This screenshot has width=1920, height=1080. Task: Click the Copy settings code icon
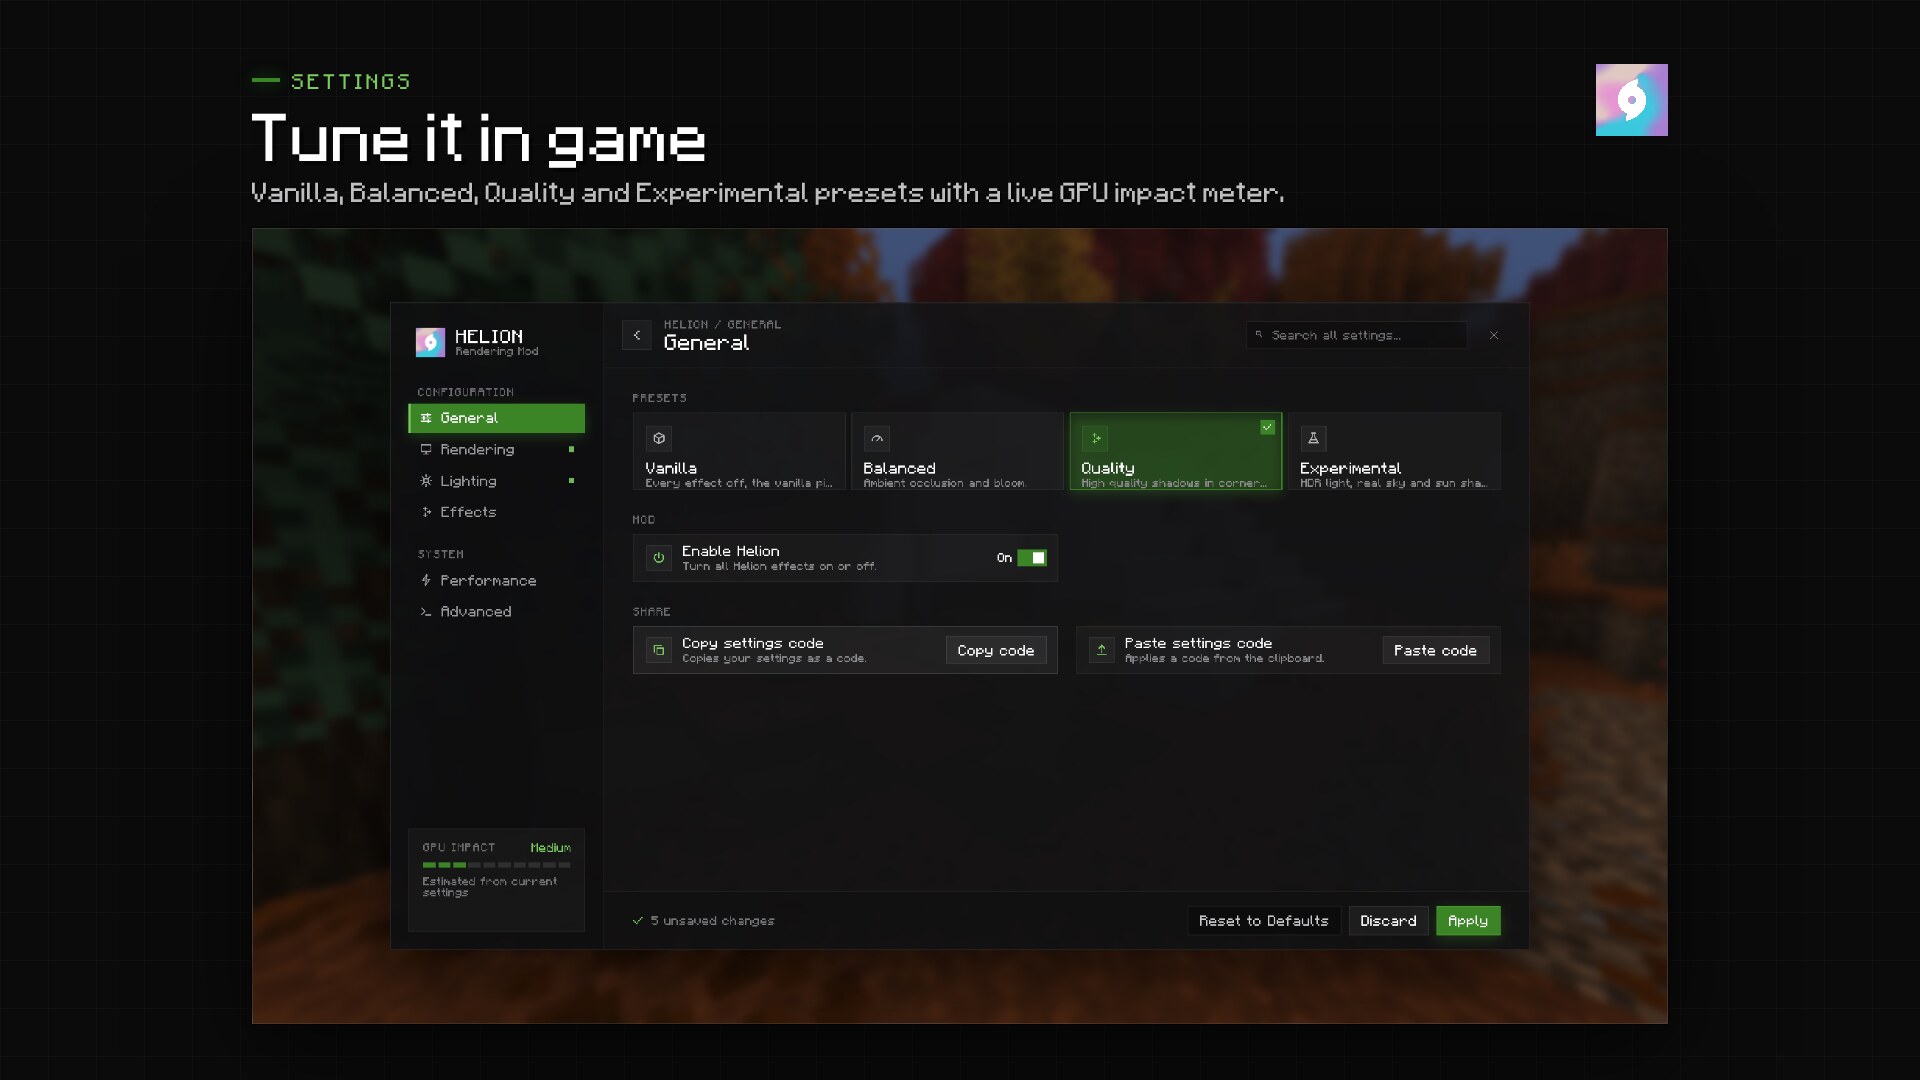coord(659,650)
